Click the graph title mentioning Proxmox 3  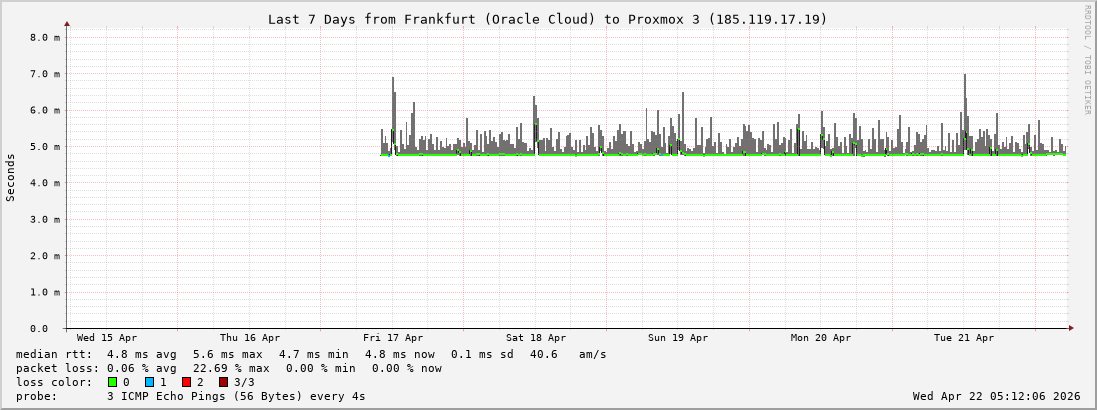point(548,19)
